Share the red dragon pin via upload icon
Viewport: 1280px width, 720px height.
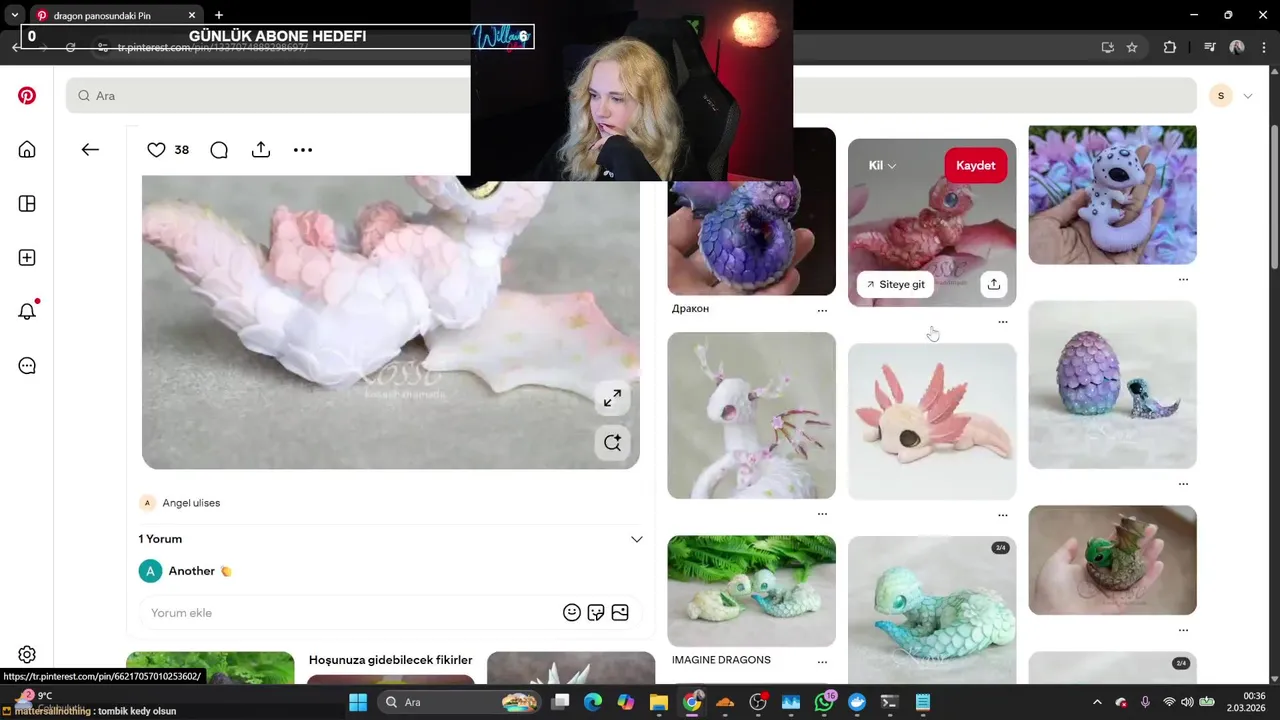(x=993, y=284)
